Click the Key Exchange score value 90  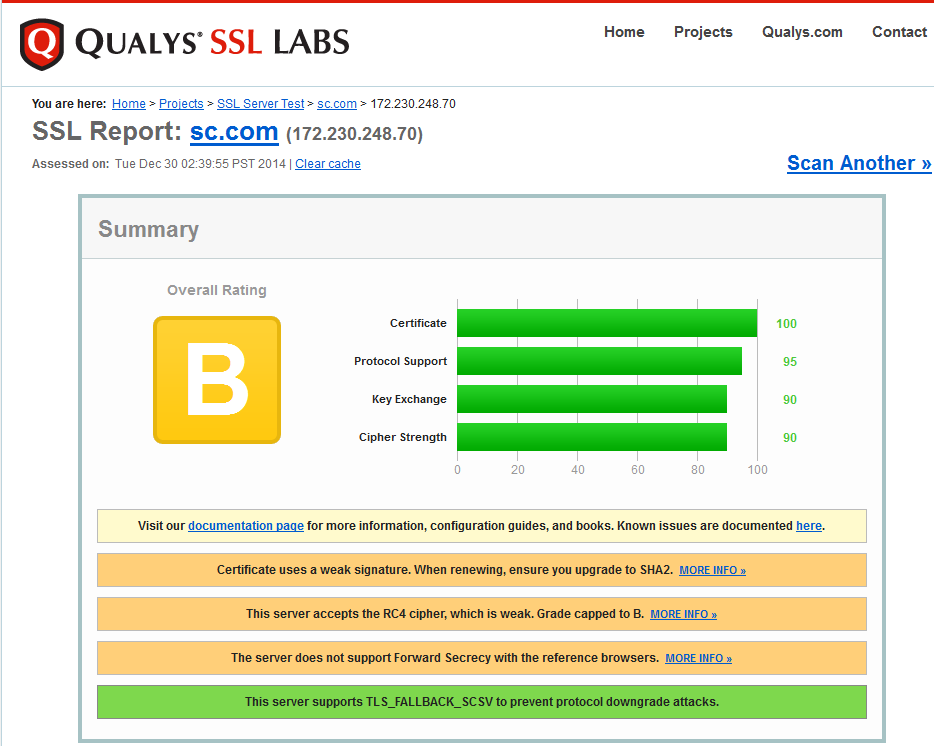(790, 400)
